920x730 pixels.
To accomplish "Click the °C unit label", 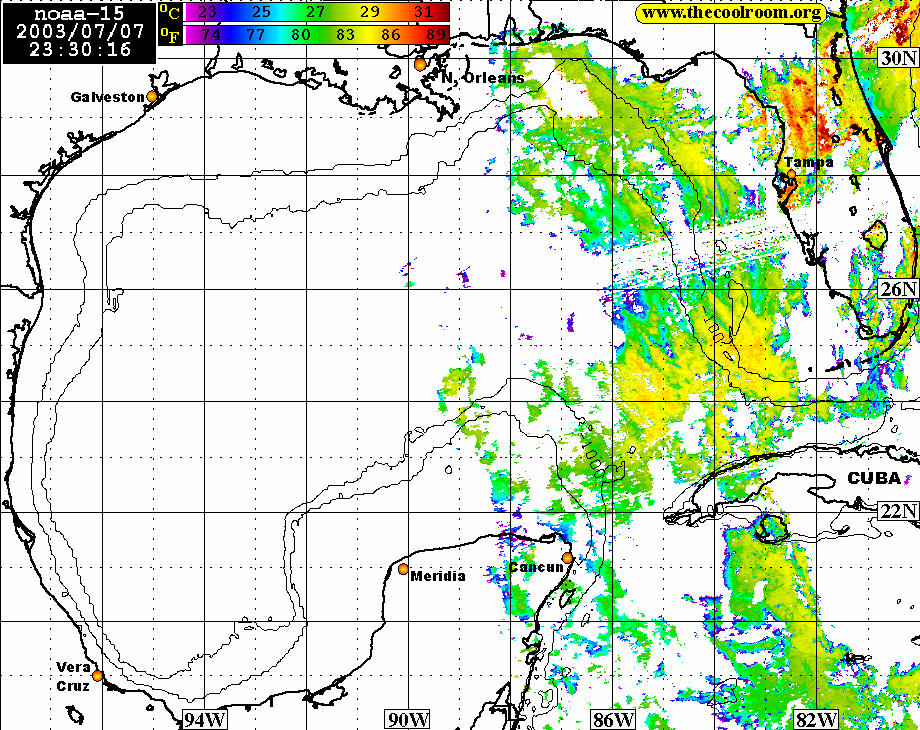I will pyautogui.click(x=170, y=12).
